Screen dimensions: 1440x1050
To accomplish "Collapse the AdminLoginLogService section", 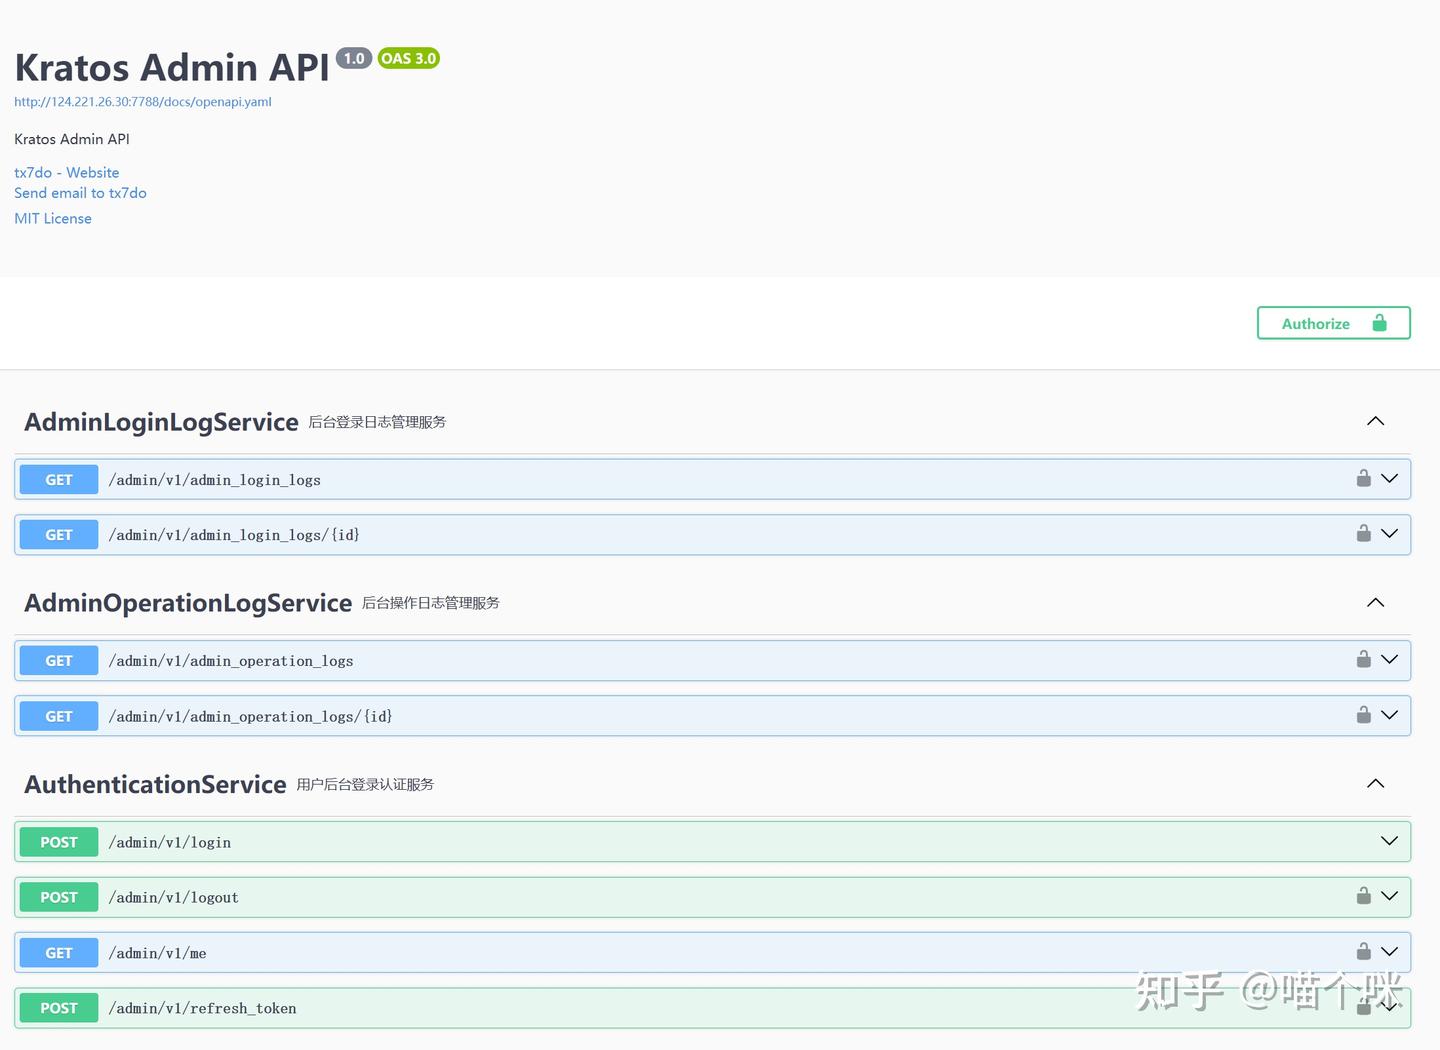I will click(1375, 421).
